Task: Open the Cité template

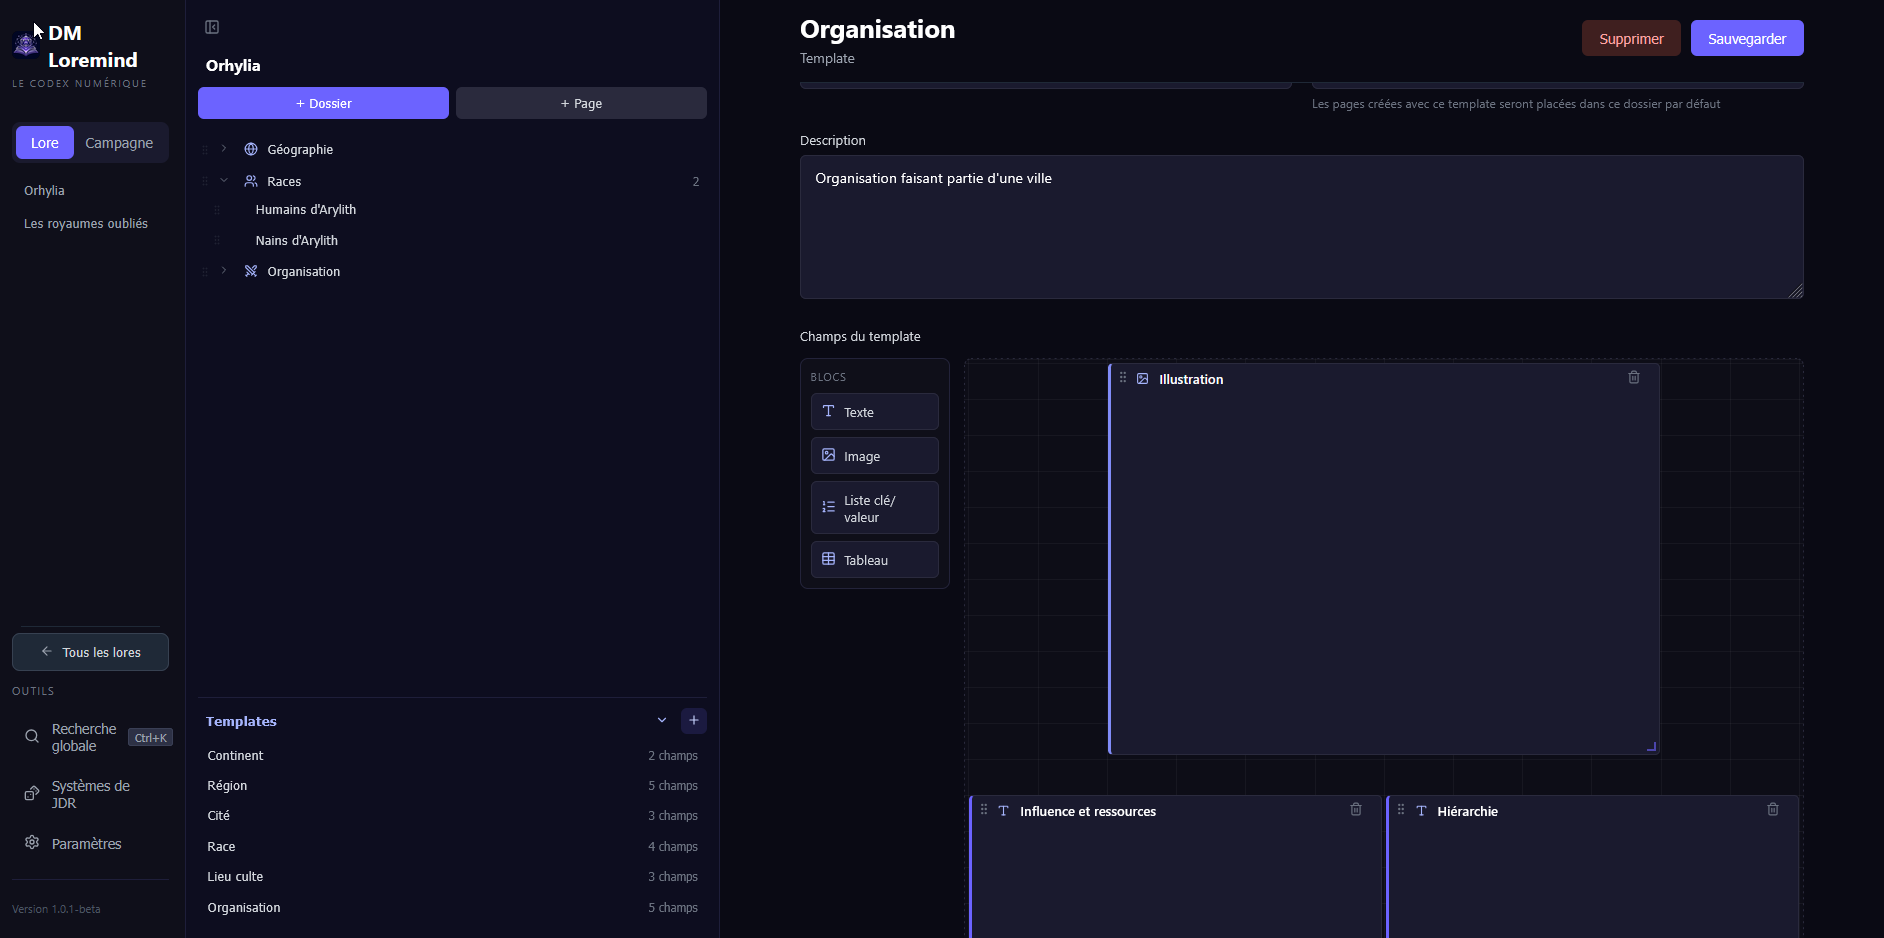Action: click(452, 816)
